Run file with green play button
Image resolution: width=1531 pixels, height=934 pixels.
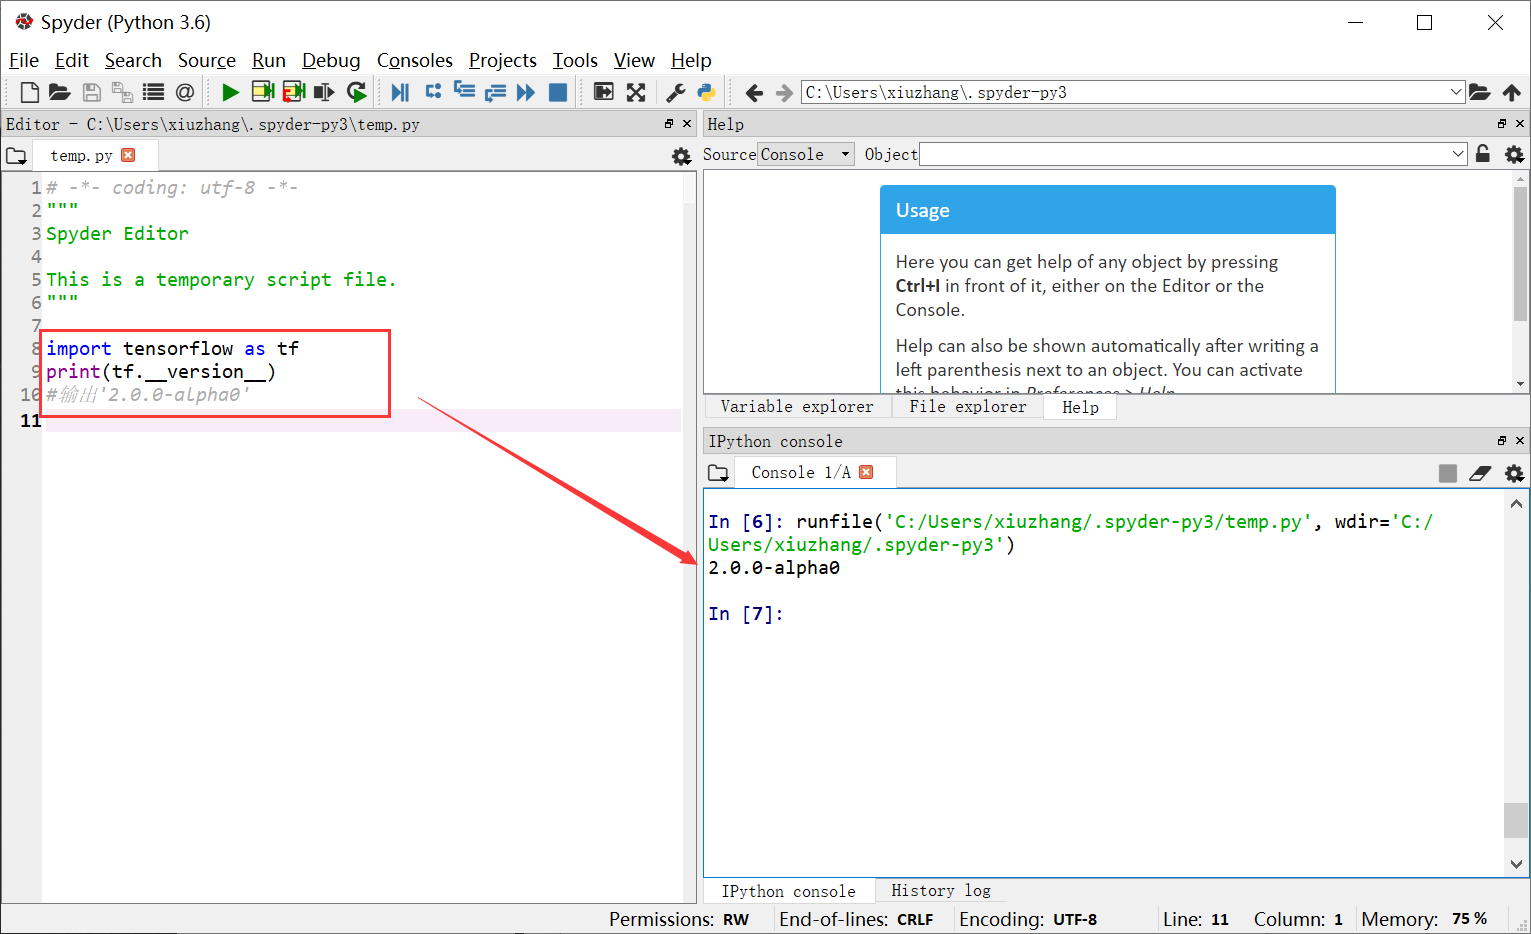click(230, 92)
